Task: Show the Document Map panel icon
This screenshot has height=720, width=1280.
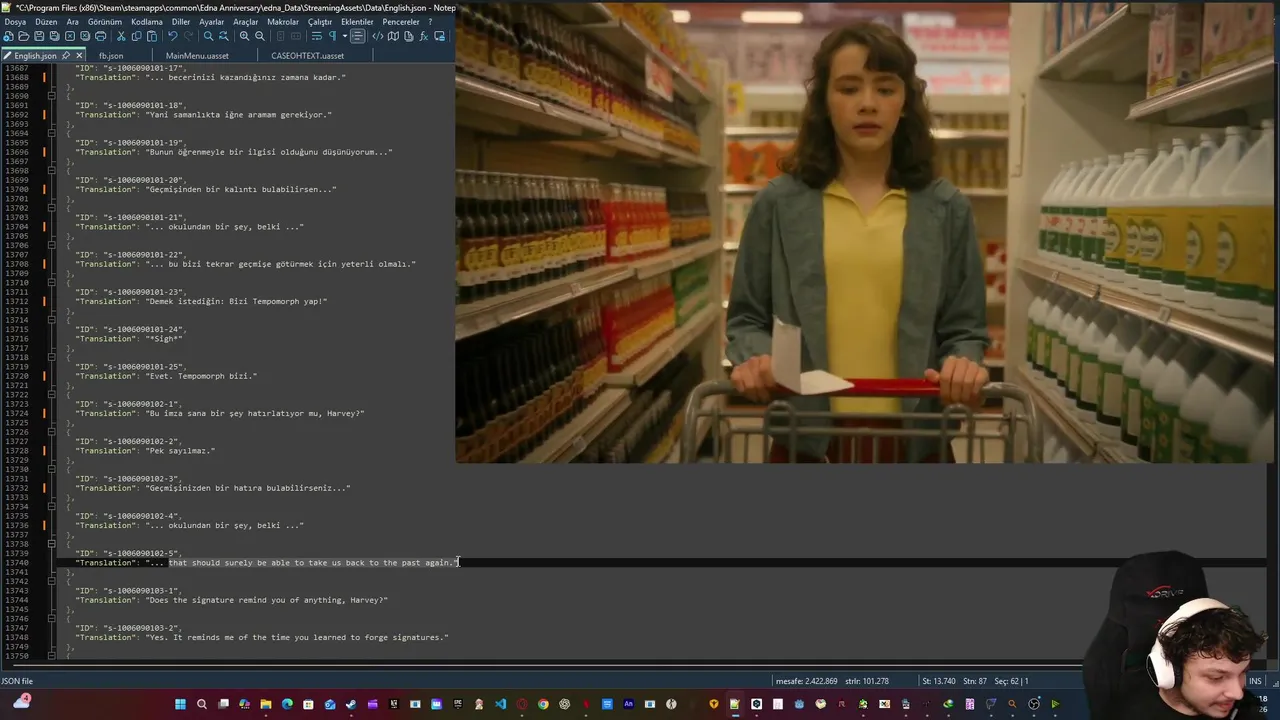Action: click(393, 36)
